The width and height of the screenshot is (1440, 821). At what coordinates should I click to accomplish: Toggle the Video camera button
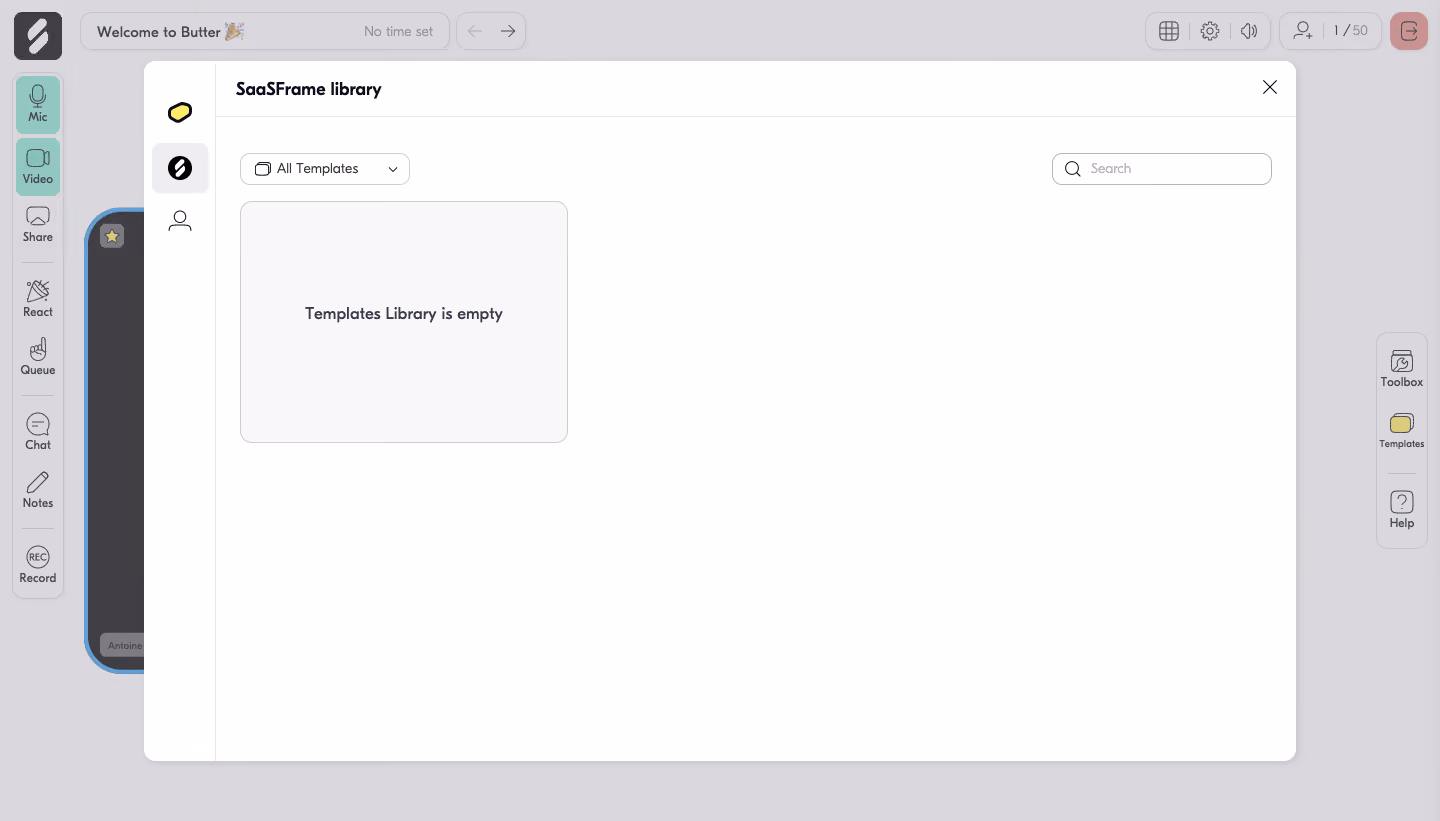point(38,167)
